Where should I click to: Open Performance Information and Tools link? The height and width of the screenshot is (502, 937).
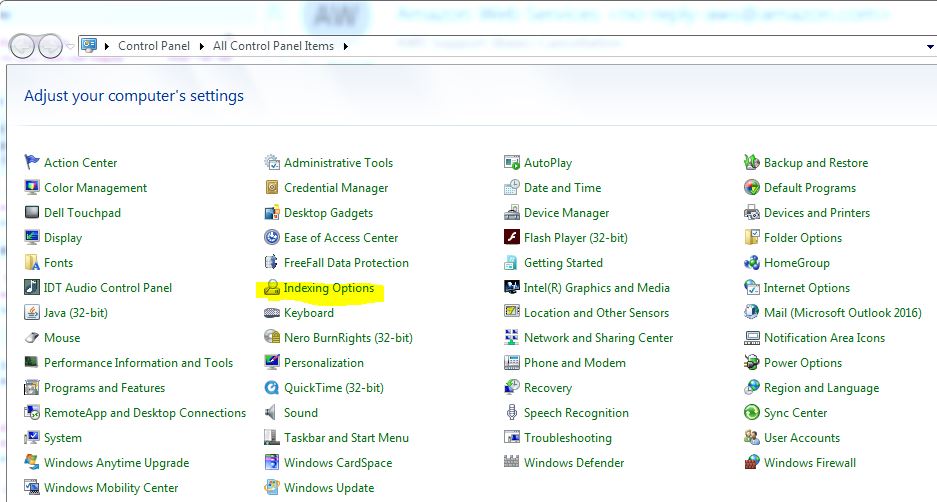pos(139,363)
